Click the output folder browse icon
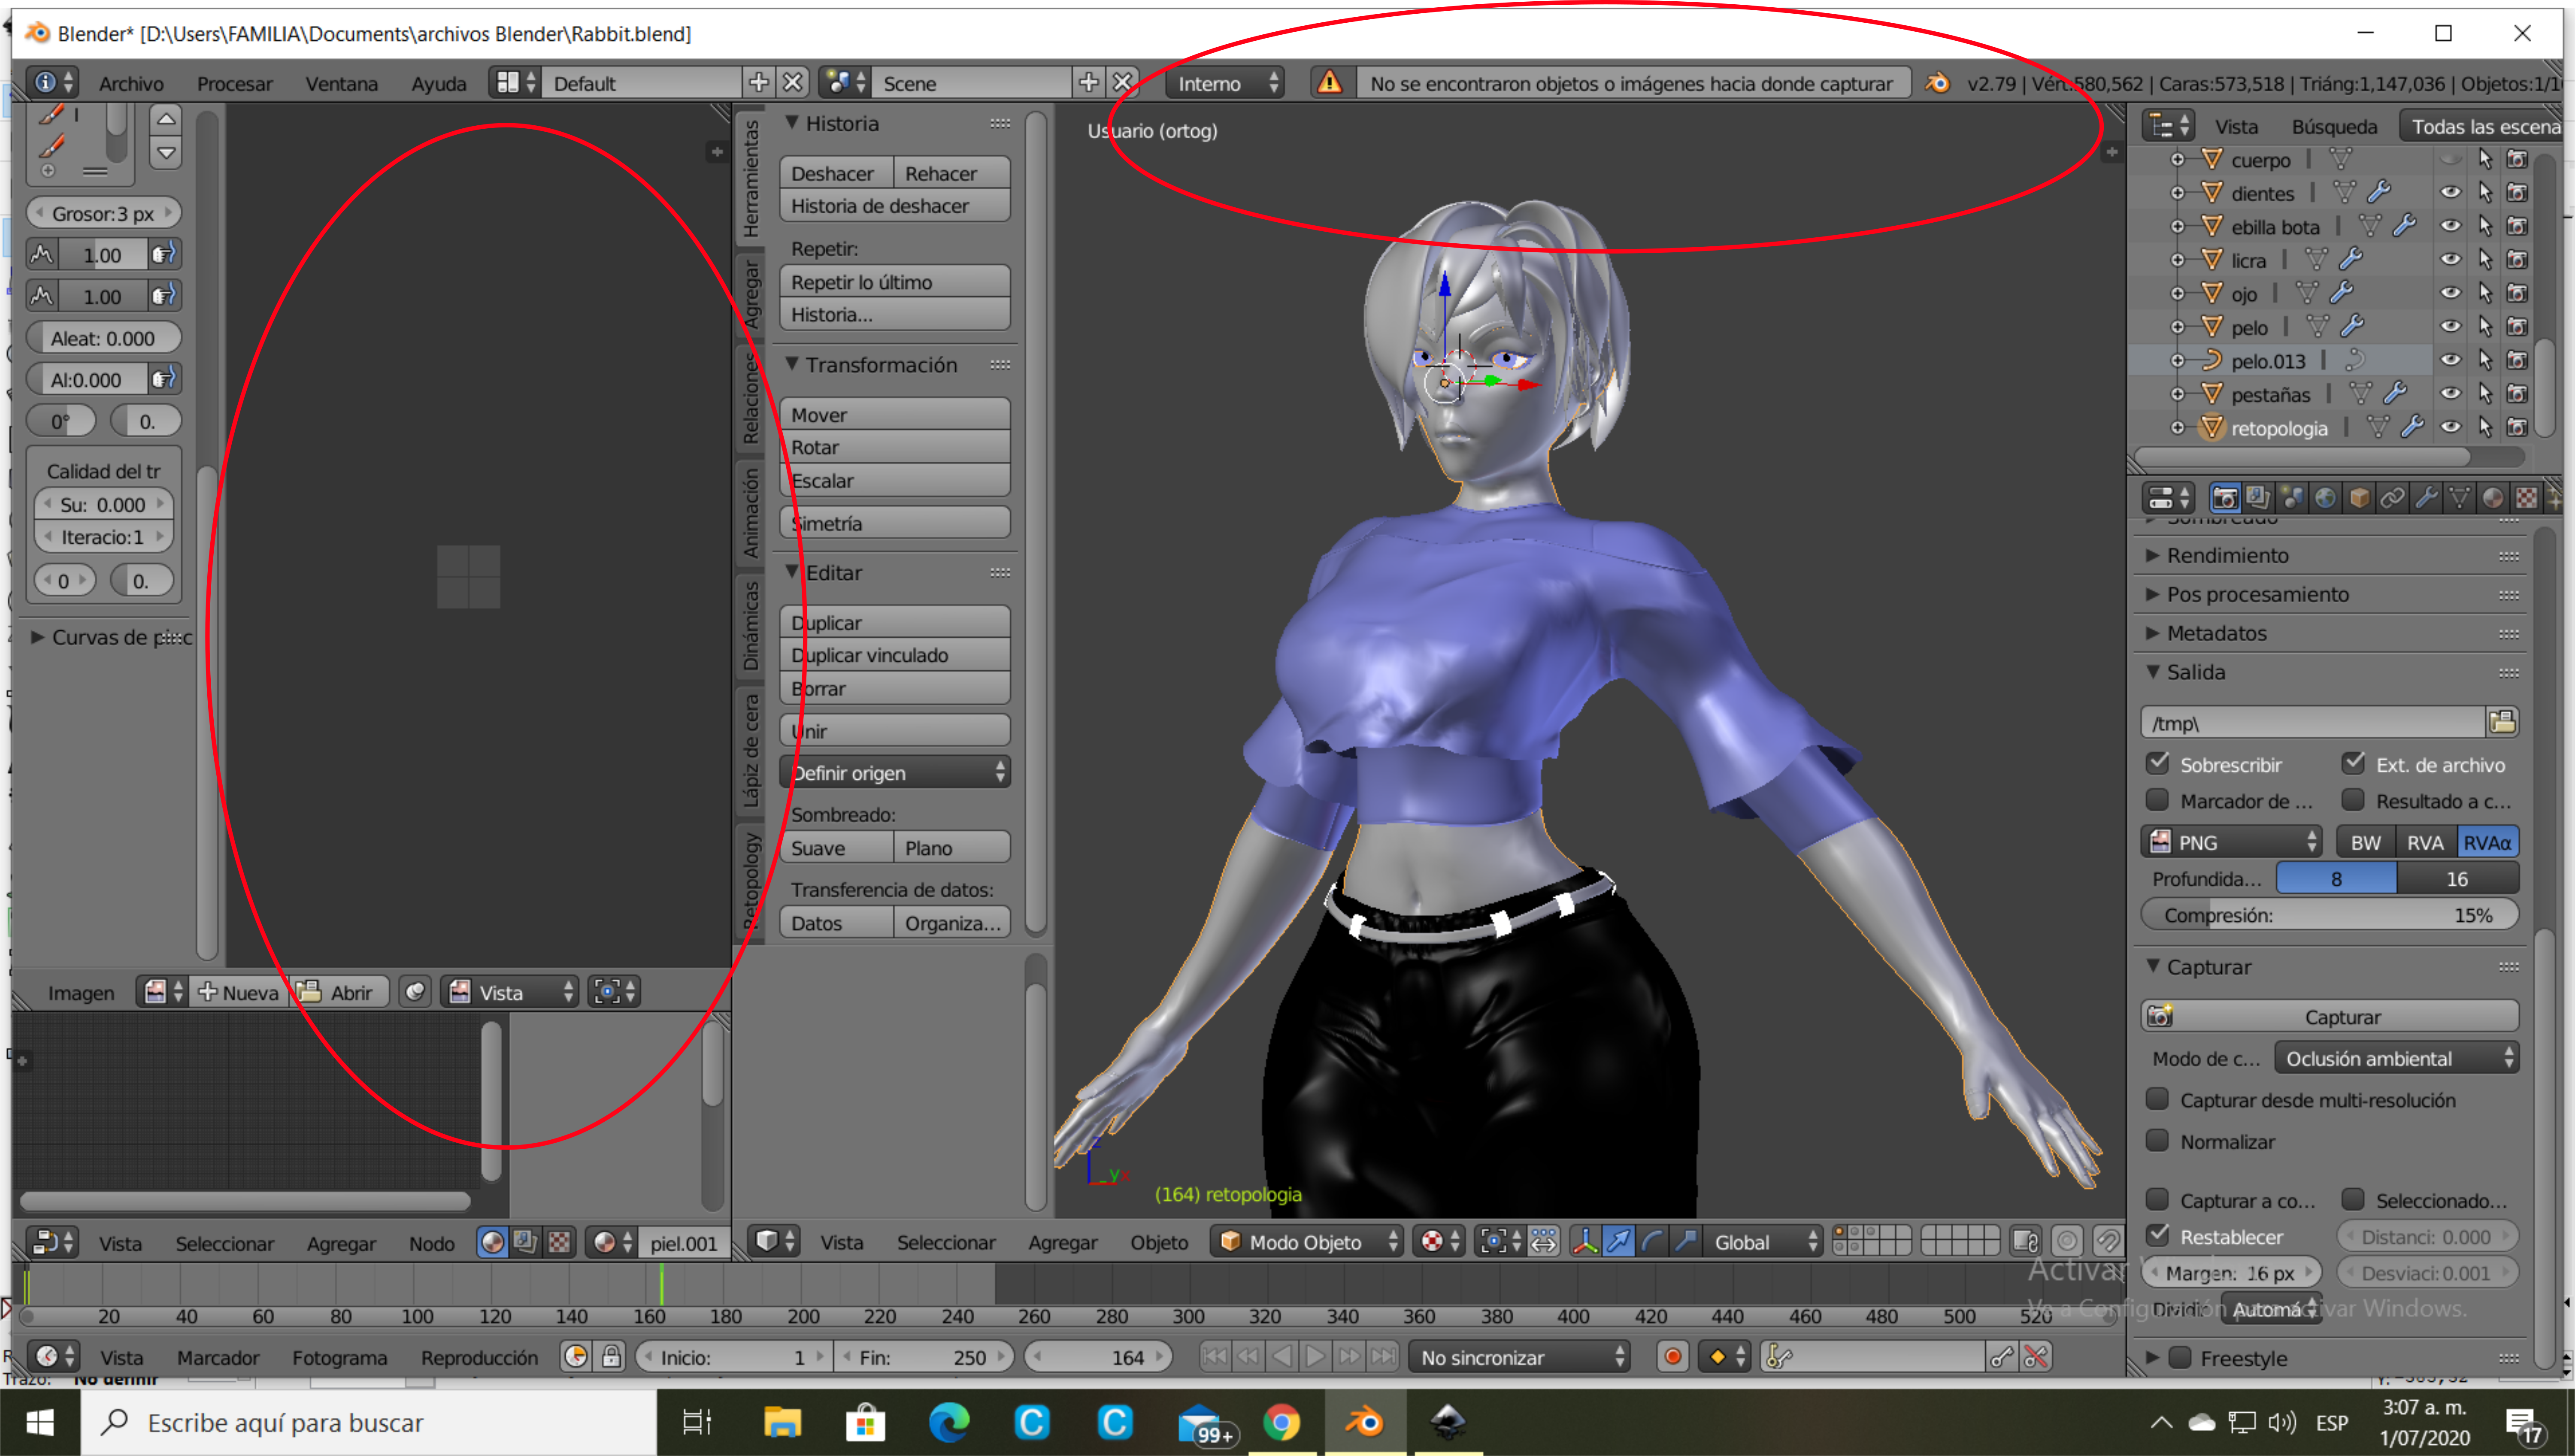The height and width of the screenshot is (1456, 2575). pyautogui.click(x=2502, y=722)
